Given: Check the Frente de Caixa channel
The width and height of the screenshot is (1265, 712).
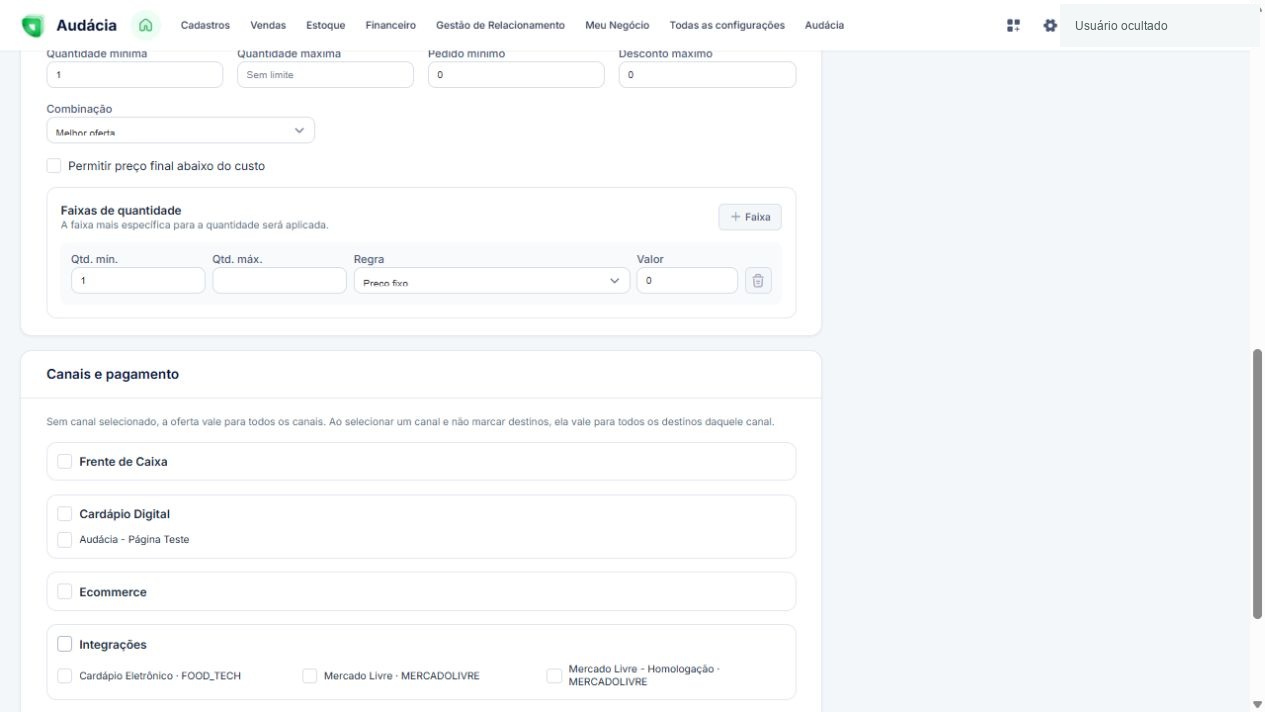Looking at the screenshot, I should click(x=65, y=462).
